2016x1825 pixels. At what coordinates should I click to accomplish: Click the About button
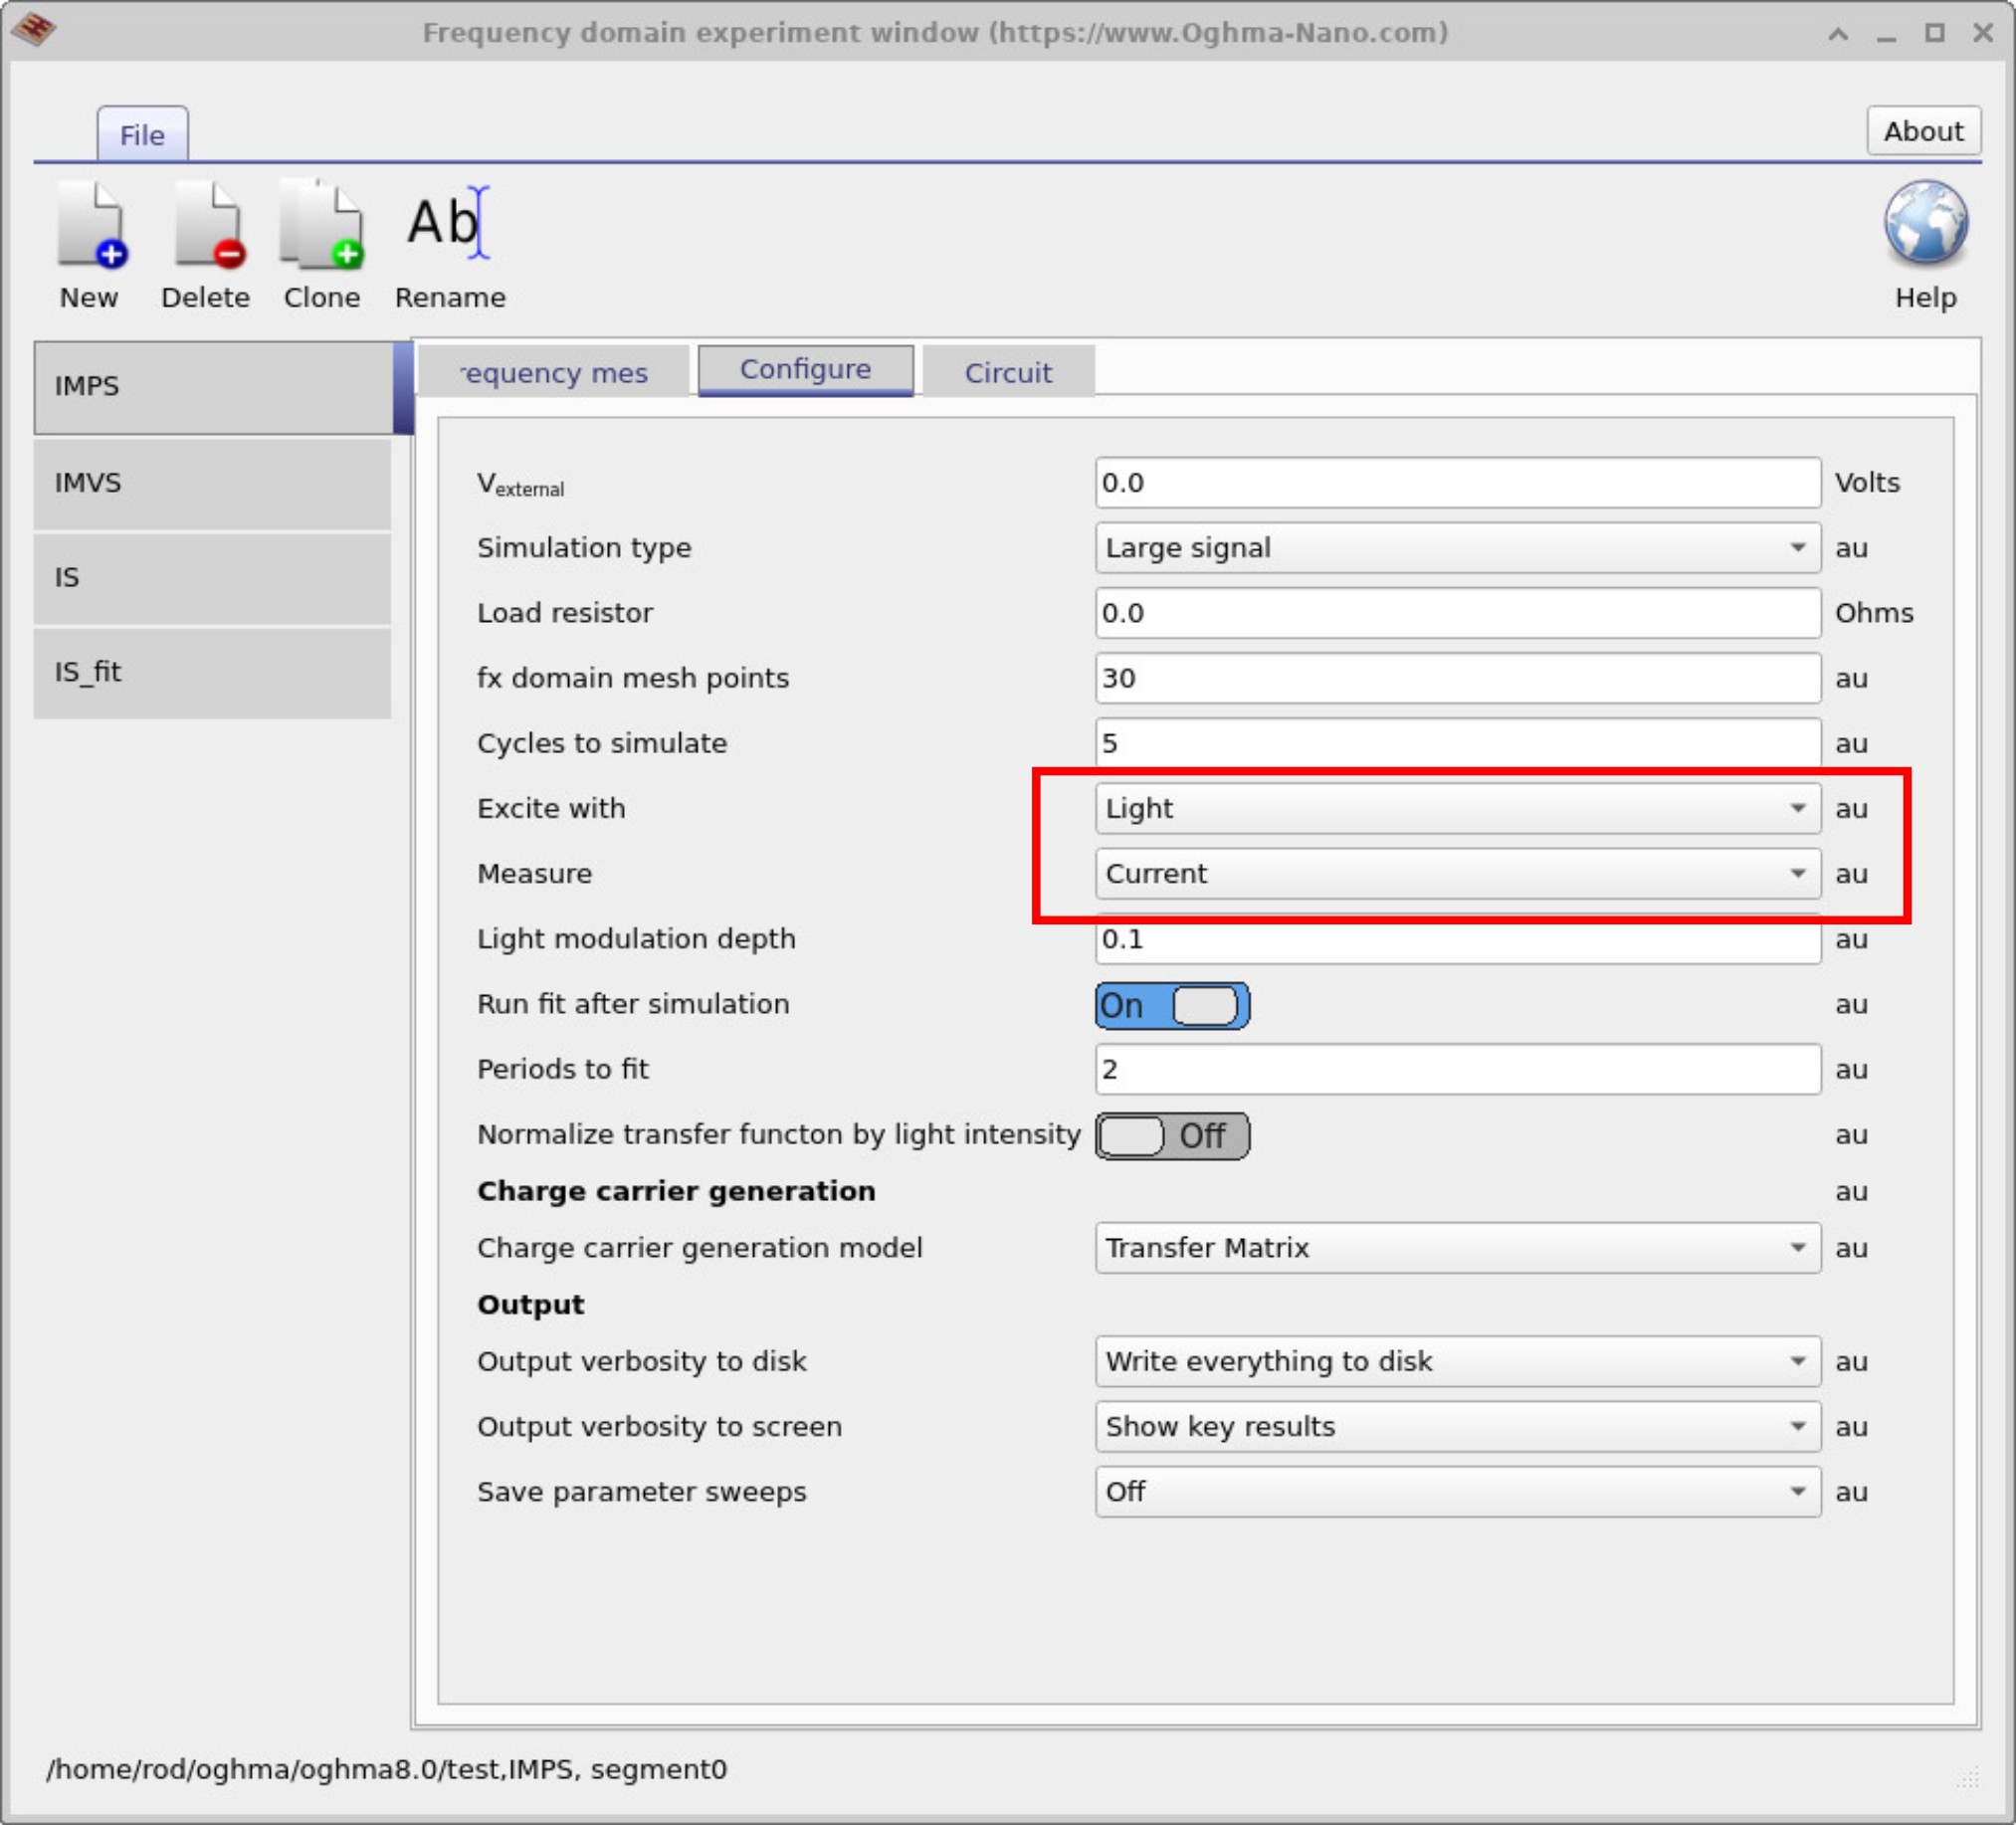[1922, 130]
